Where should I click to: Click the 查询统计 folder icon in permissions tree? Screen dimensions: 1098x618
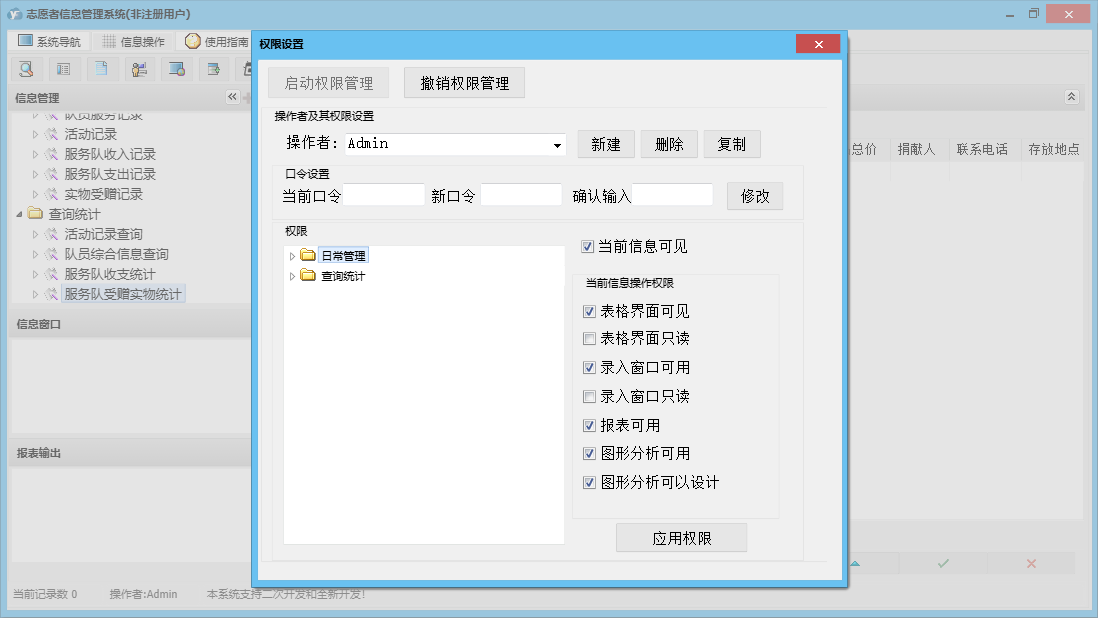(307, 275)
